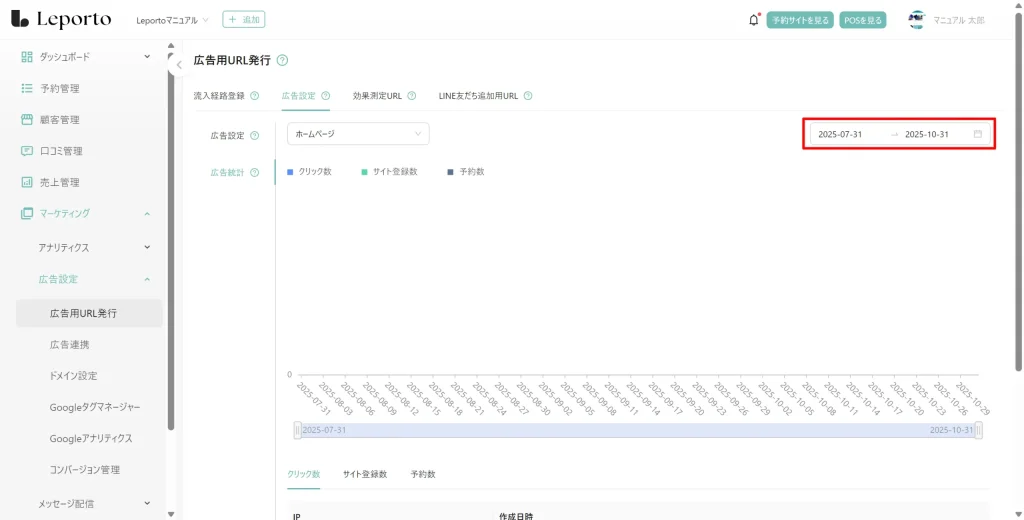1024x520 pixels.
Task: Switch to the 流入経路登録 tab
Action: pos(219,96)
